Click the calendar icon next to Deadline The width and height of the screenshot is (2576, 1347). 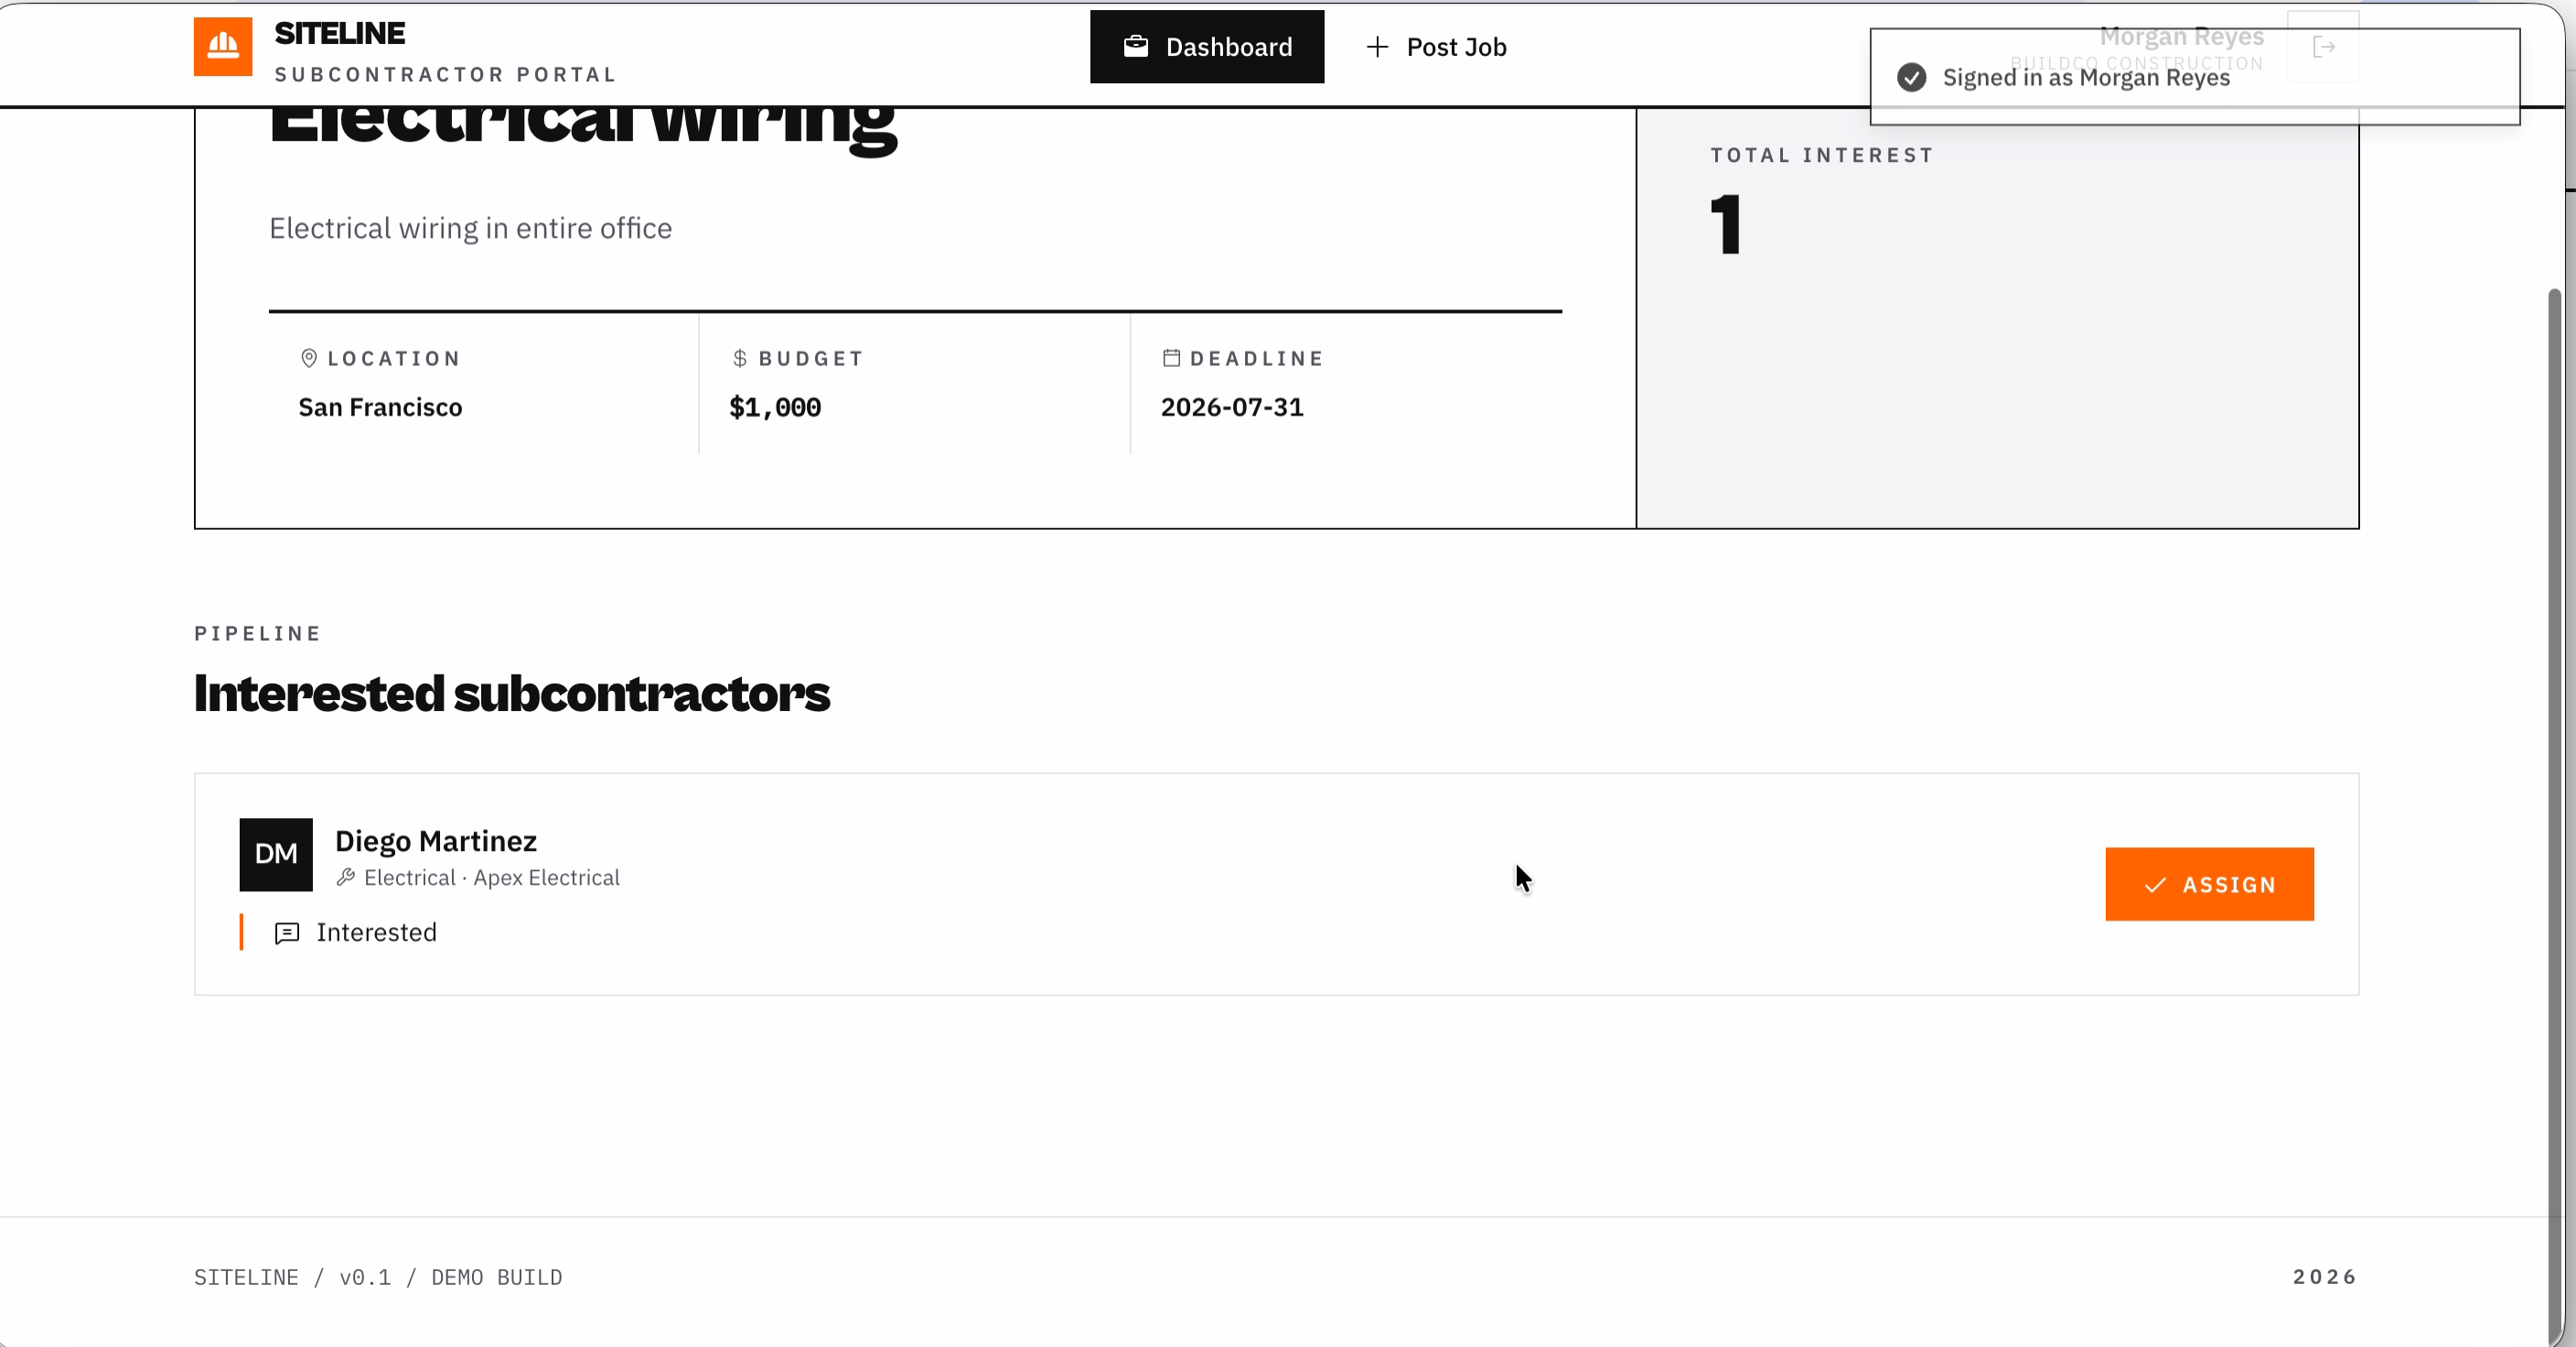click(x=1171, y=358)
